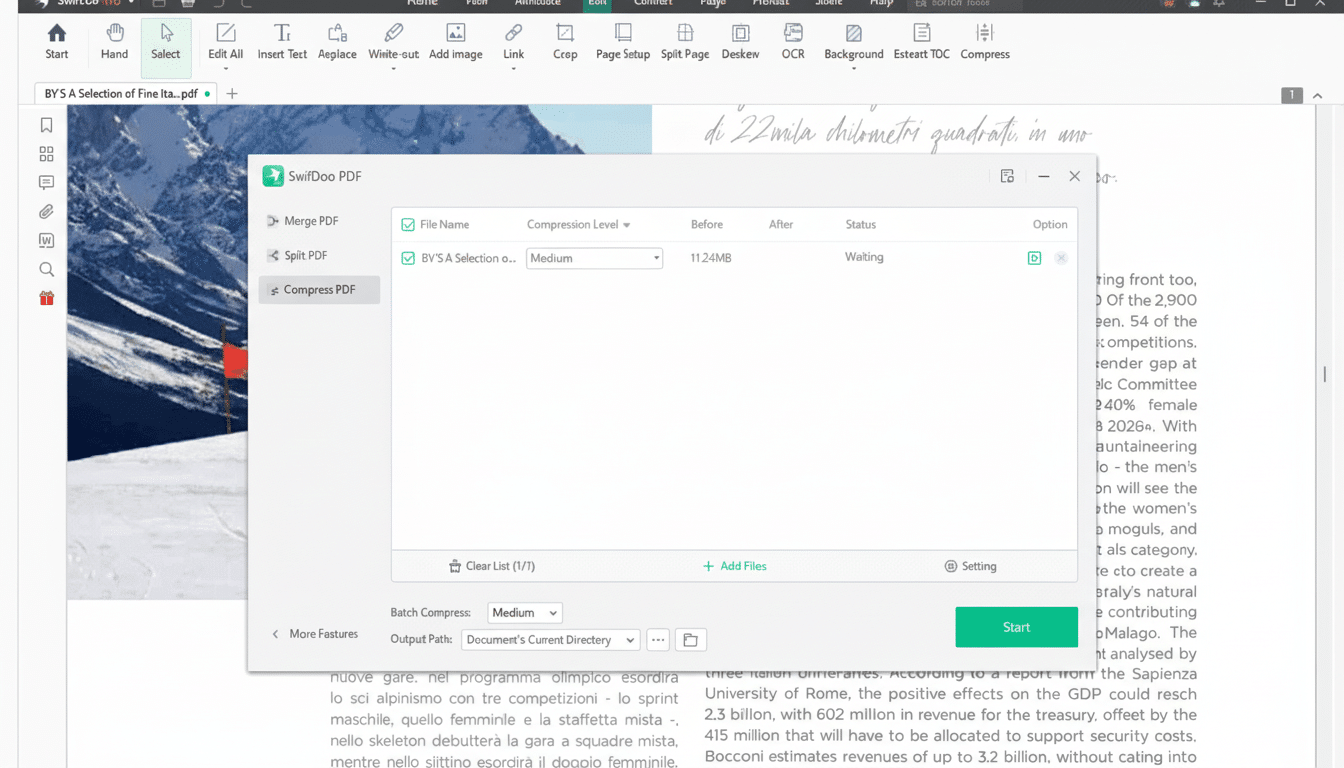Image resolution: width=1344 pixels, height=768 pixels.
Task: Select the Split Page tool
Action: (684, 43)
